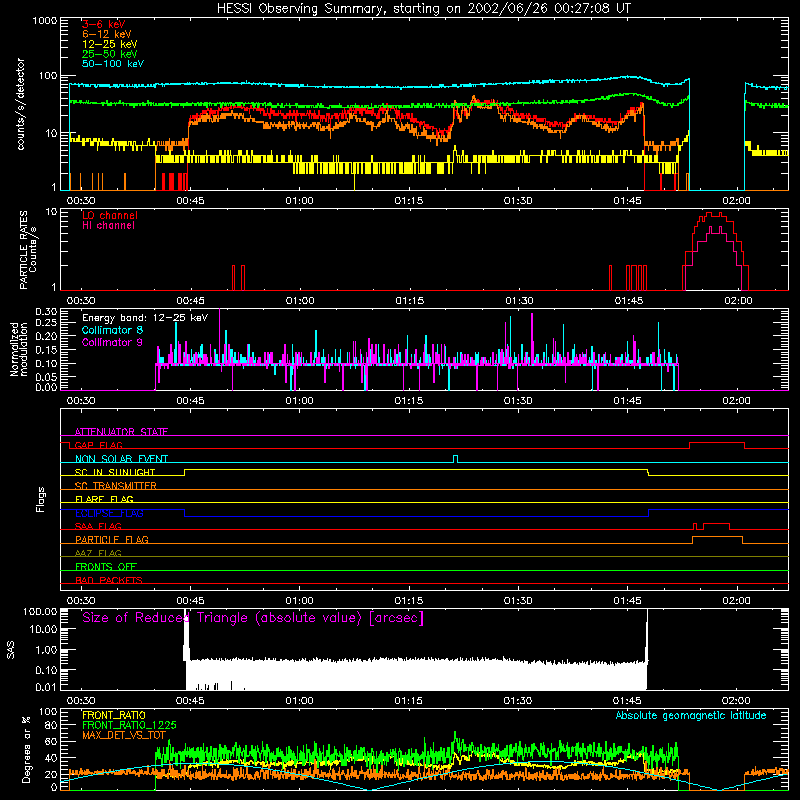Select the cyan 50-100 keV legend label

click(113, 64)
